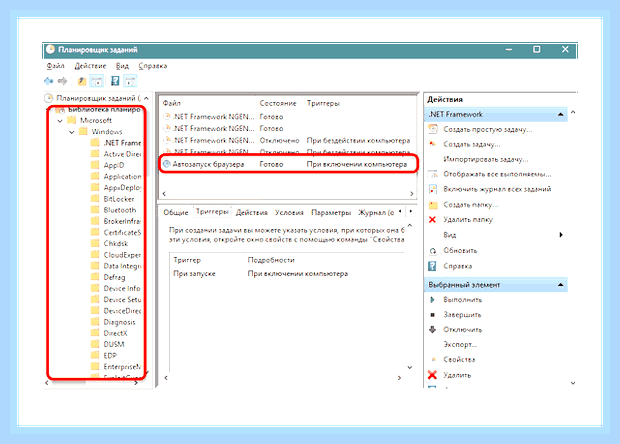
Task: Collapse the Windows tree node
Action: 72,132
